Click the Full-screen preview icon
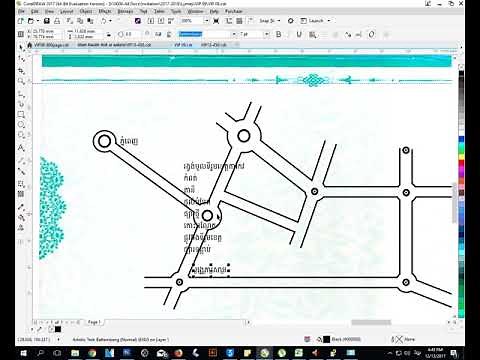This screenshot has height=360, width=480. [216, 21]
